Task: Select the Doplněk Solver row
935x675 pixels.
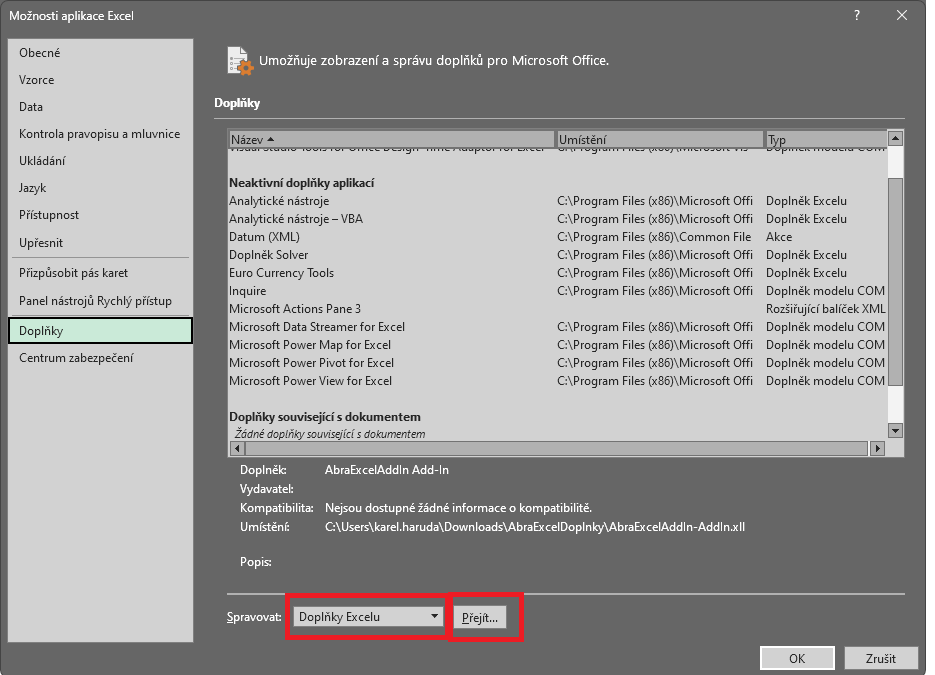Action: pyautogui.click(x=557, y=255)
